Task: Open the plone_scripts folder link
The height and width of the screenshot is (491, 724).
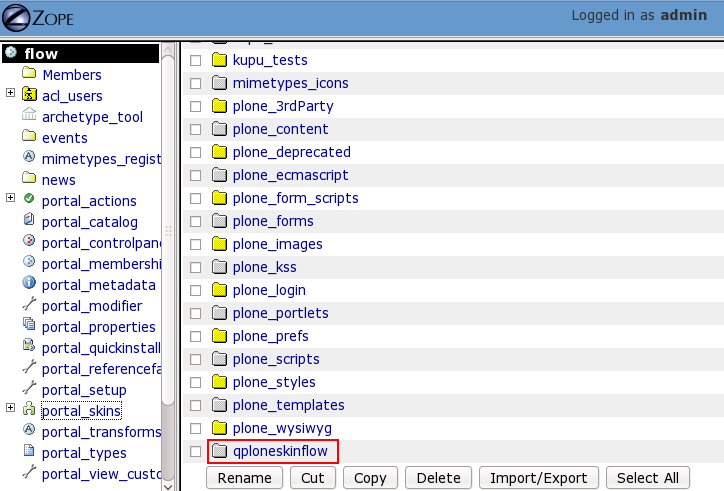Action: tap(276, 359)
